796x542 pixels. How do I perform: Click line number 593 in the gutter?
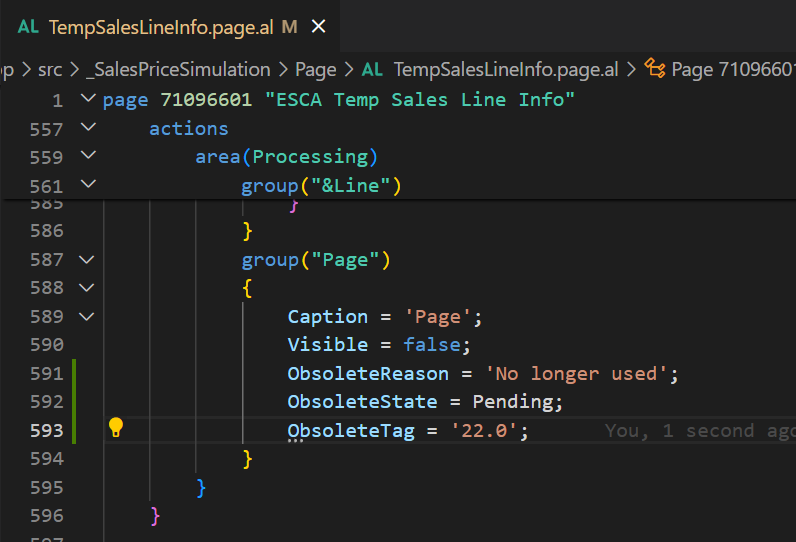[x=47, y=430]
